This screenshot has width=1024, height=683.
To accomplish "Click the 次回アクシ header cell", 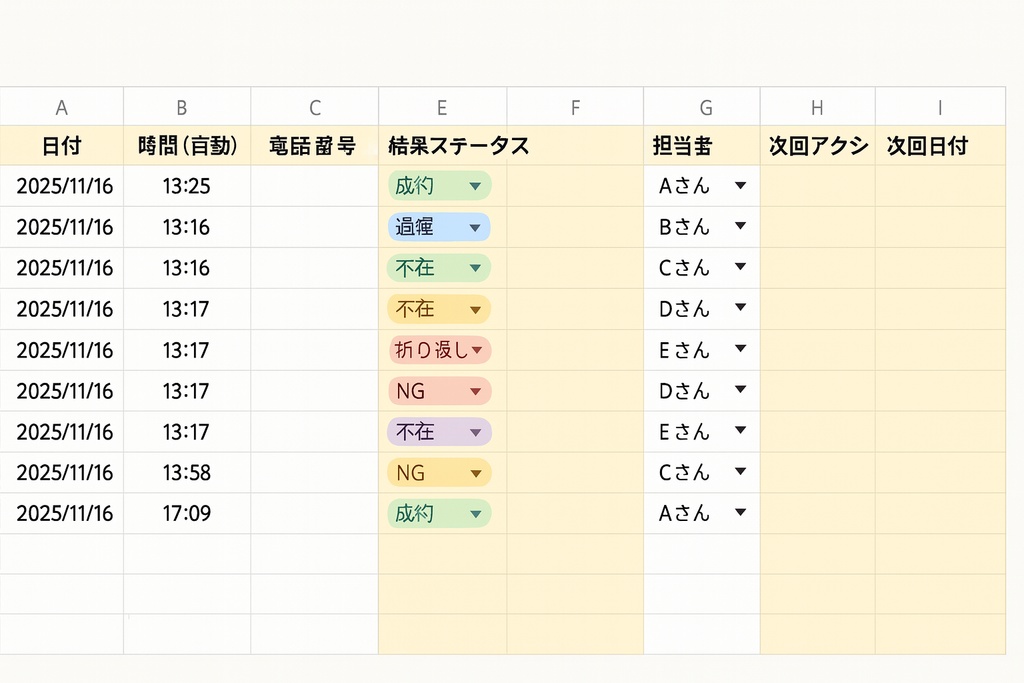I will [x=818, y=146].
